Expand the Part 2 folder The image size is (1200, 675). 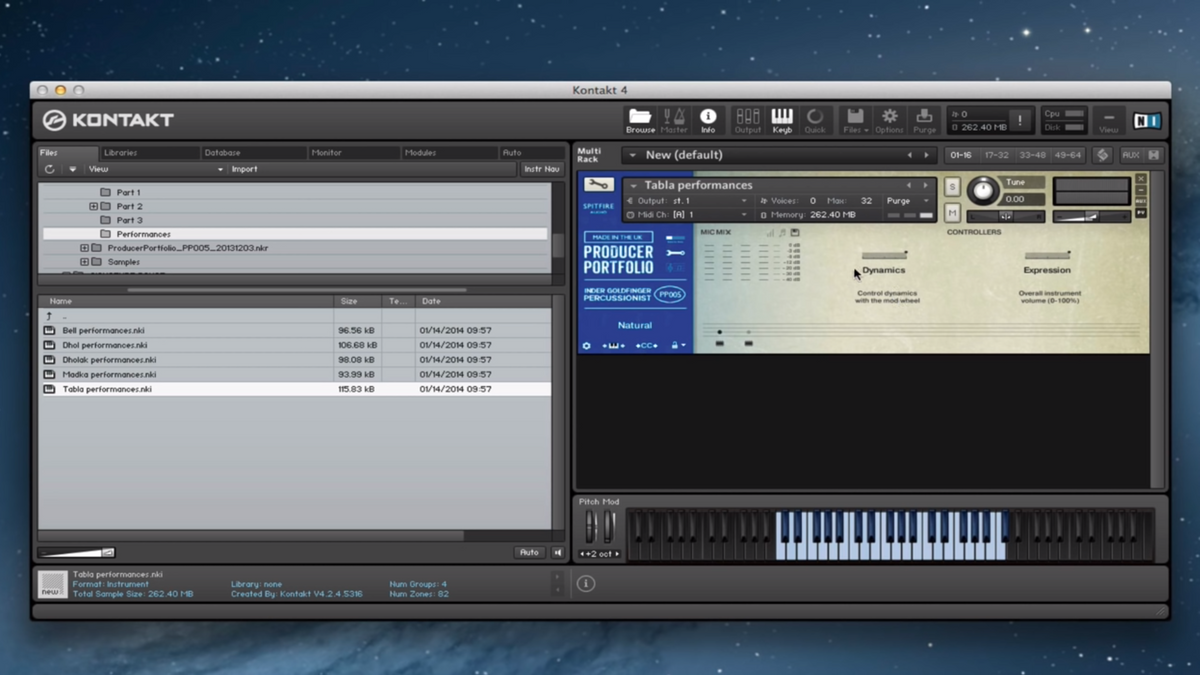click(94, 206)
